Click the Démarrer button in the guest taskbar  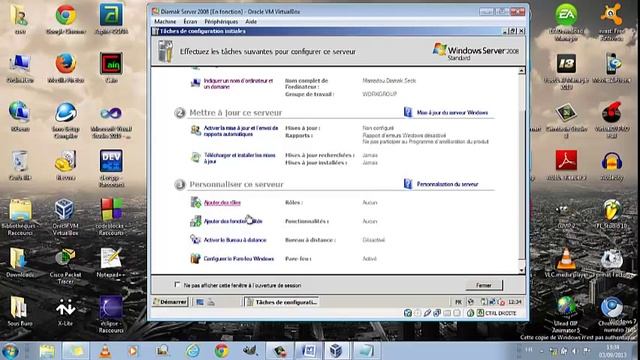point(170,302)
